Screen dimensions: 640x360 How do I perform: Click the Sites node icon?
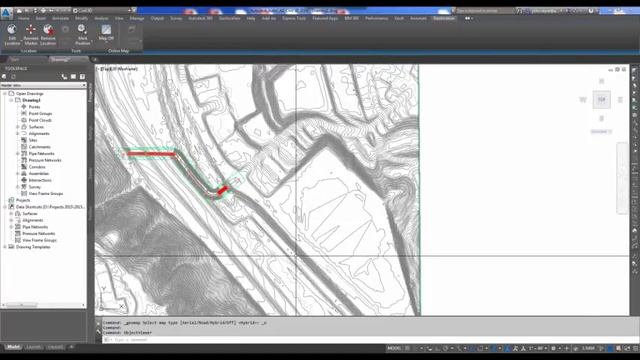[x=24, y=140]
